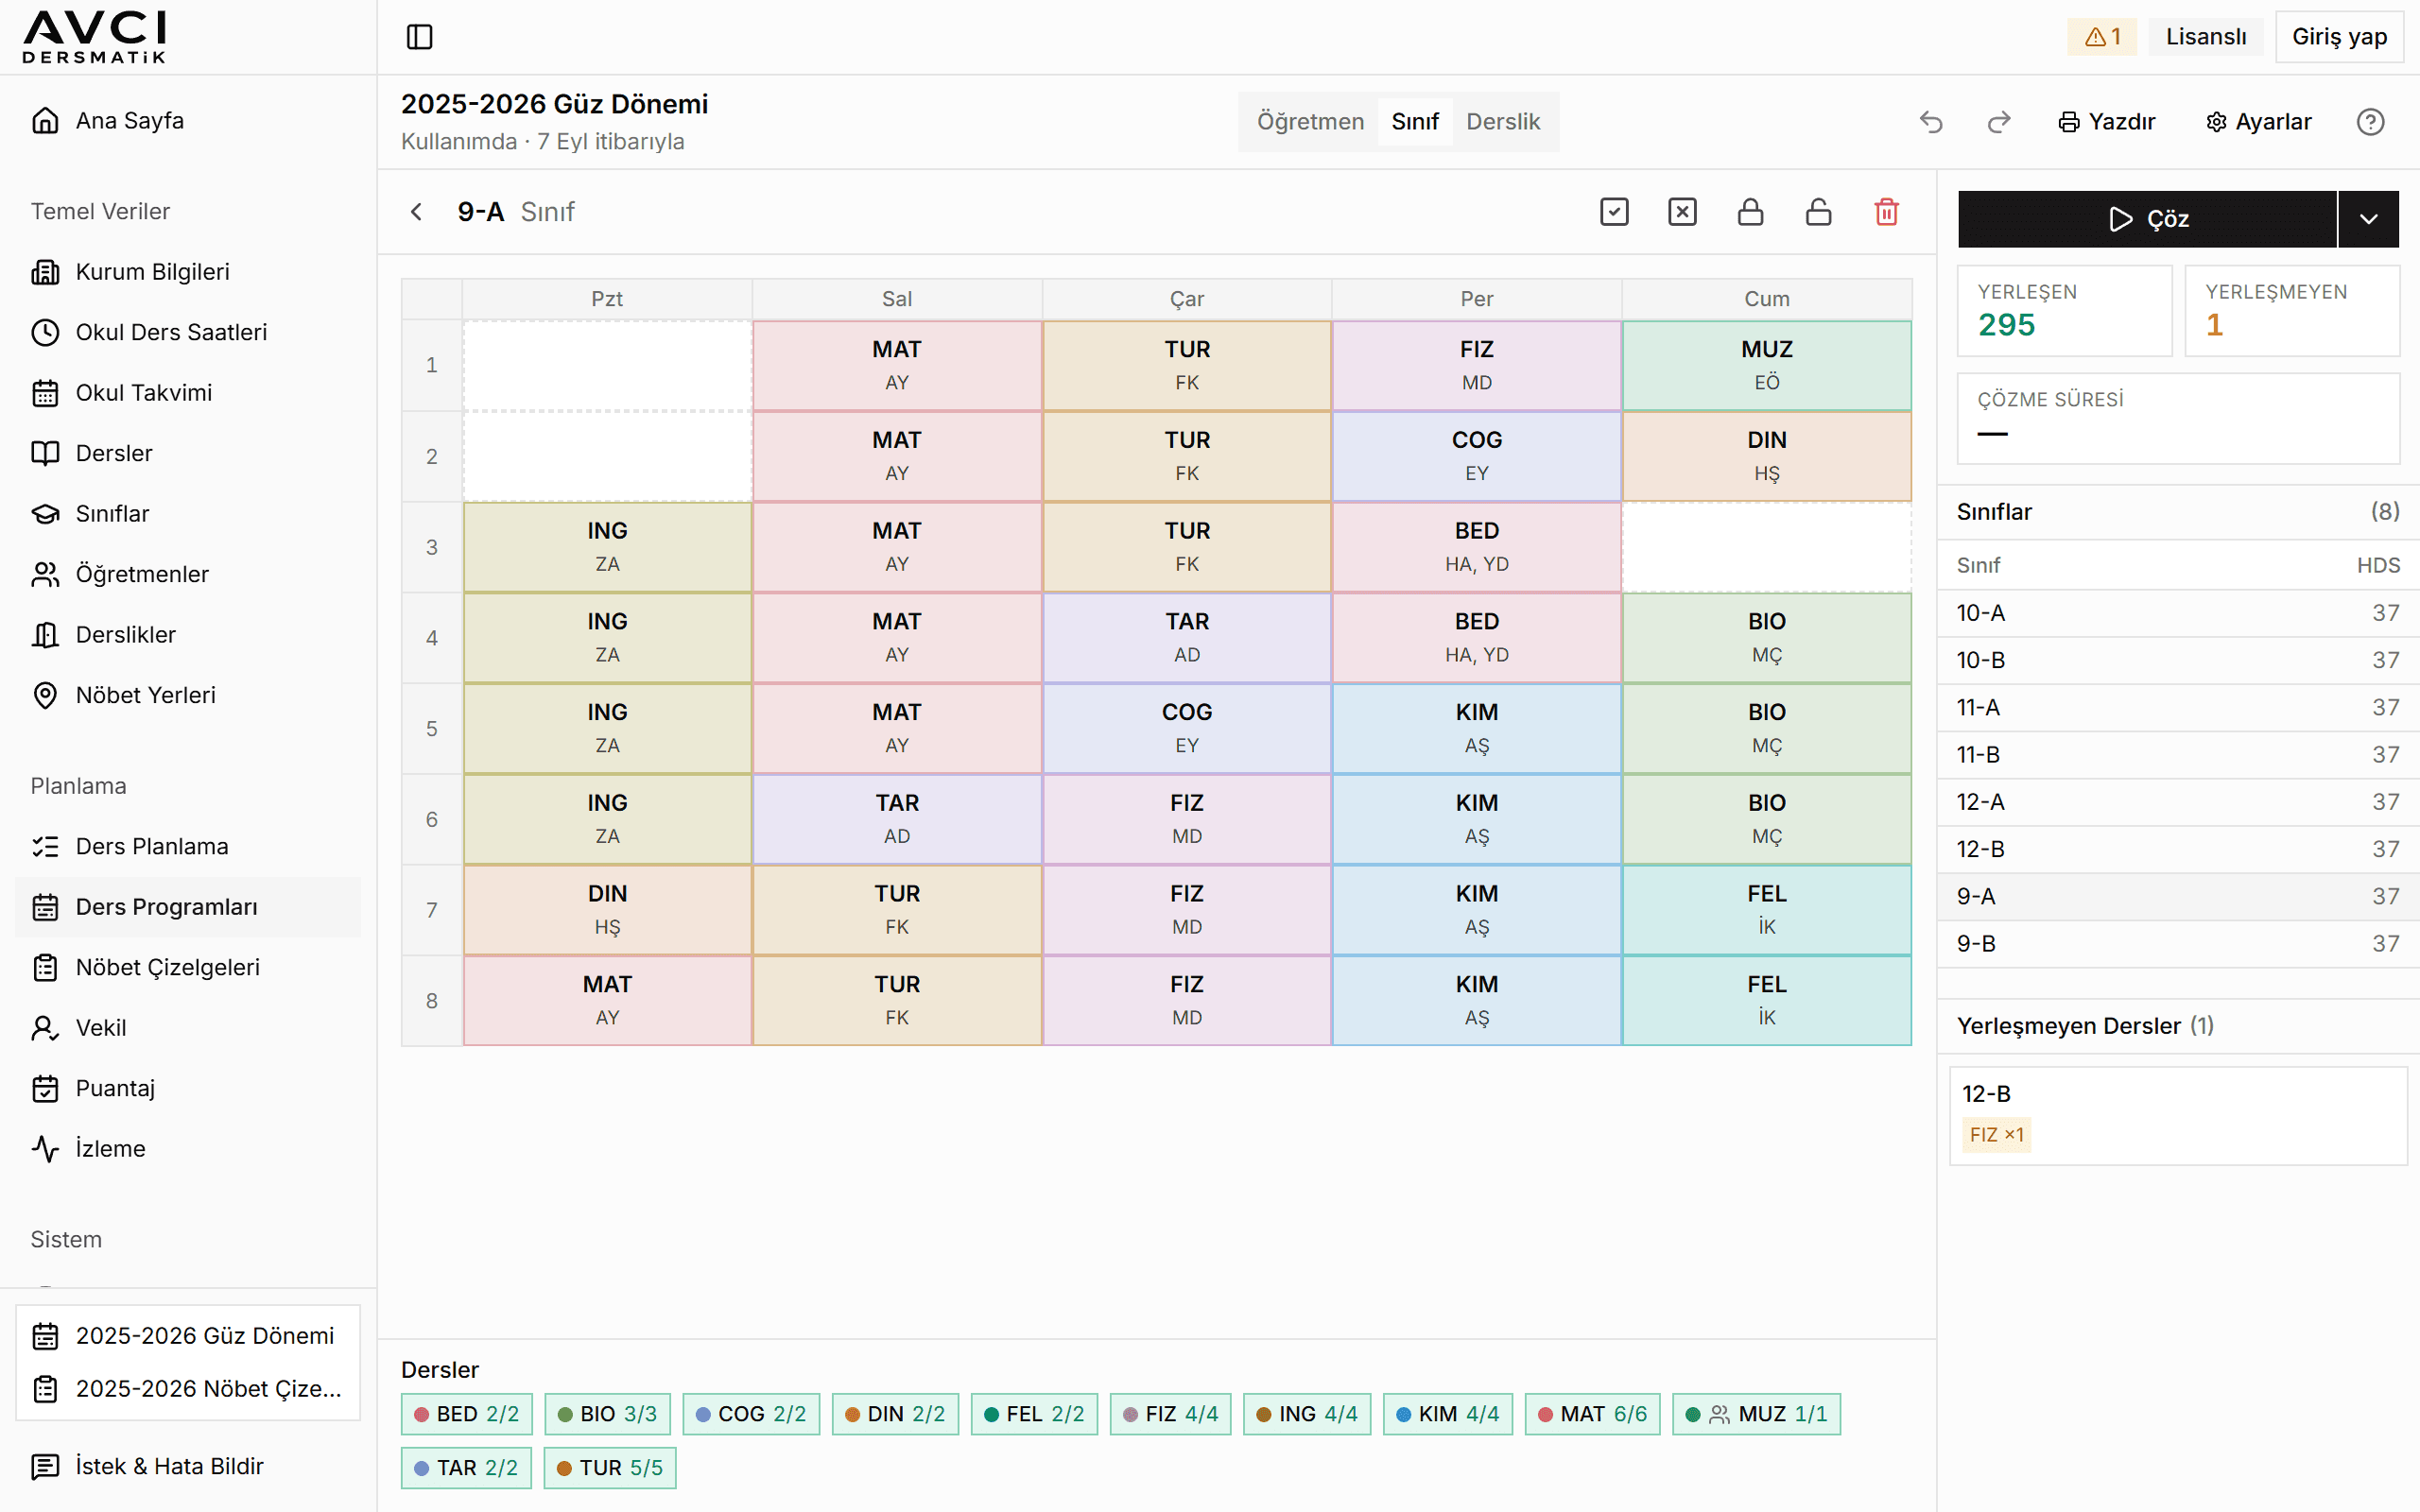Open Nöbet Yerleri in sidebar
2420x1512 pixels.
point(188,695)
